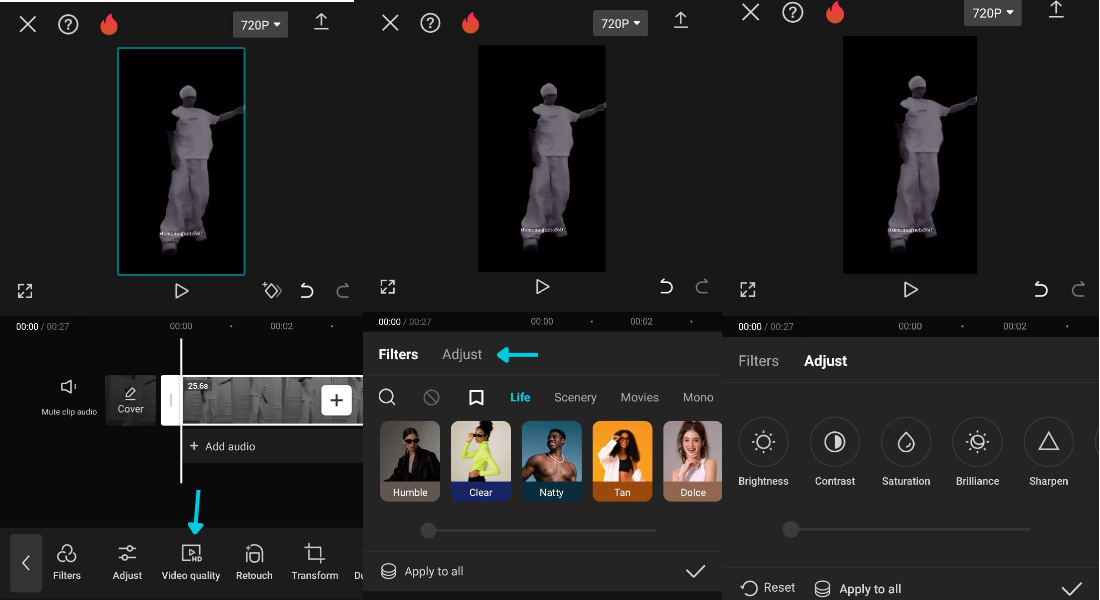Tap the flame icon in left screen
This screenshot has height=600, width=1100.
click(109, 25)
